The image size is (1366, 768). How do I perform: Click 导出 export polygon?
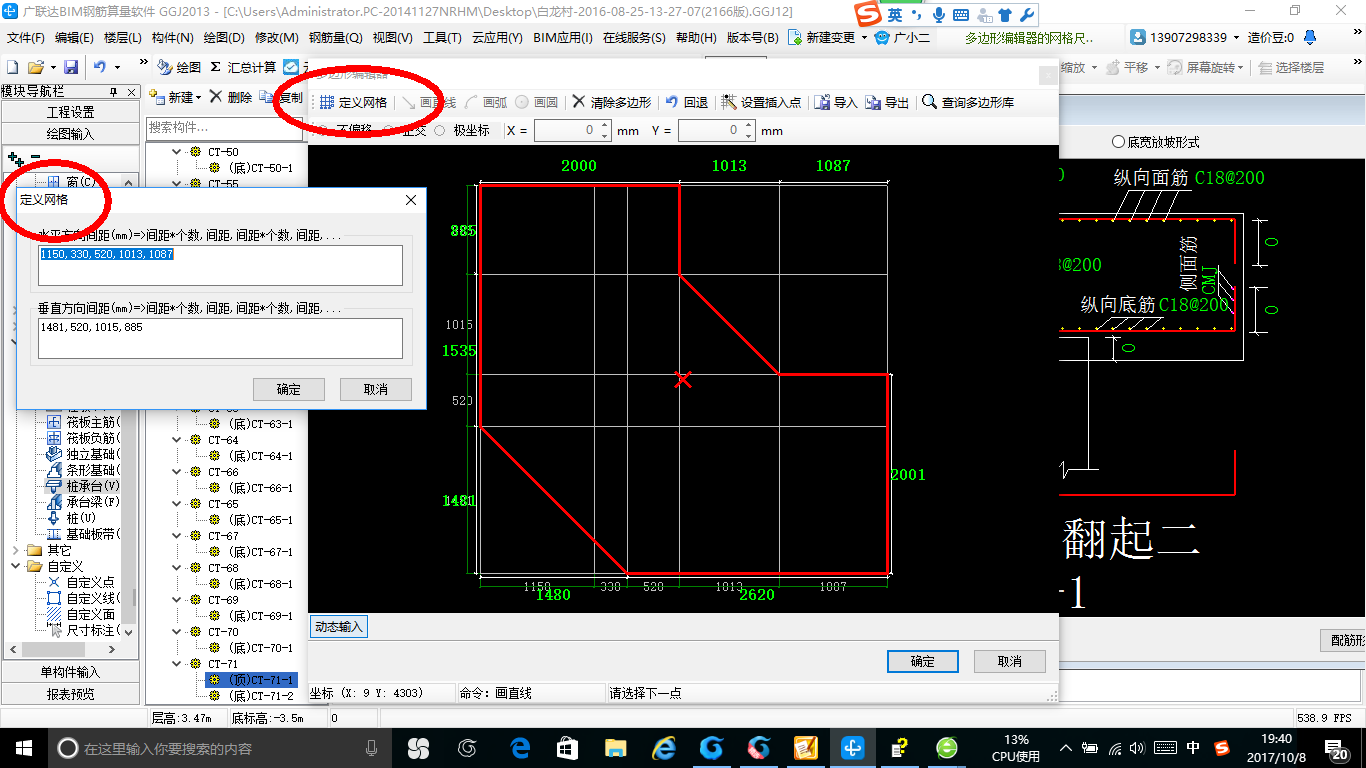coord(887,102)
